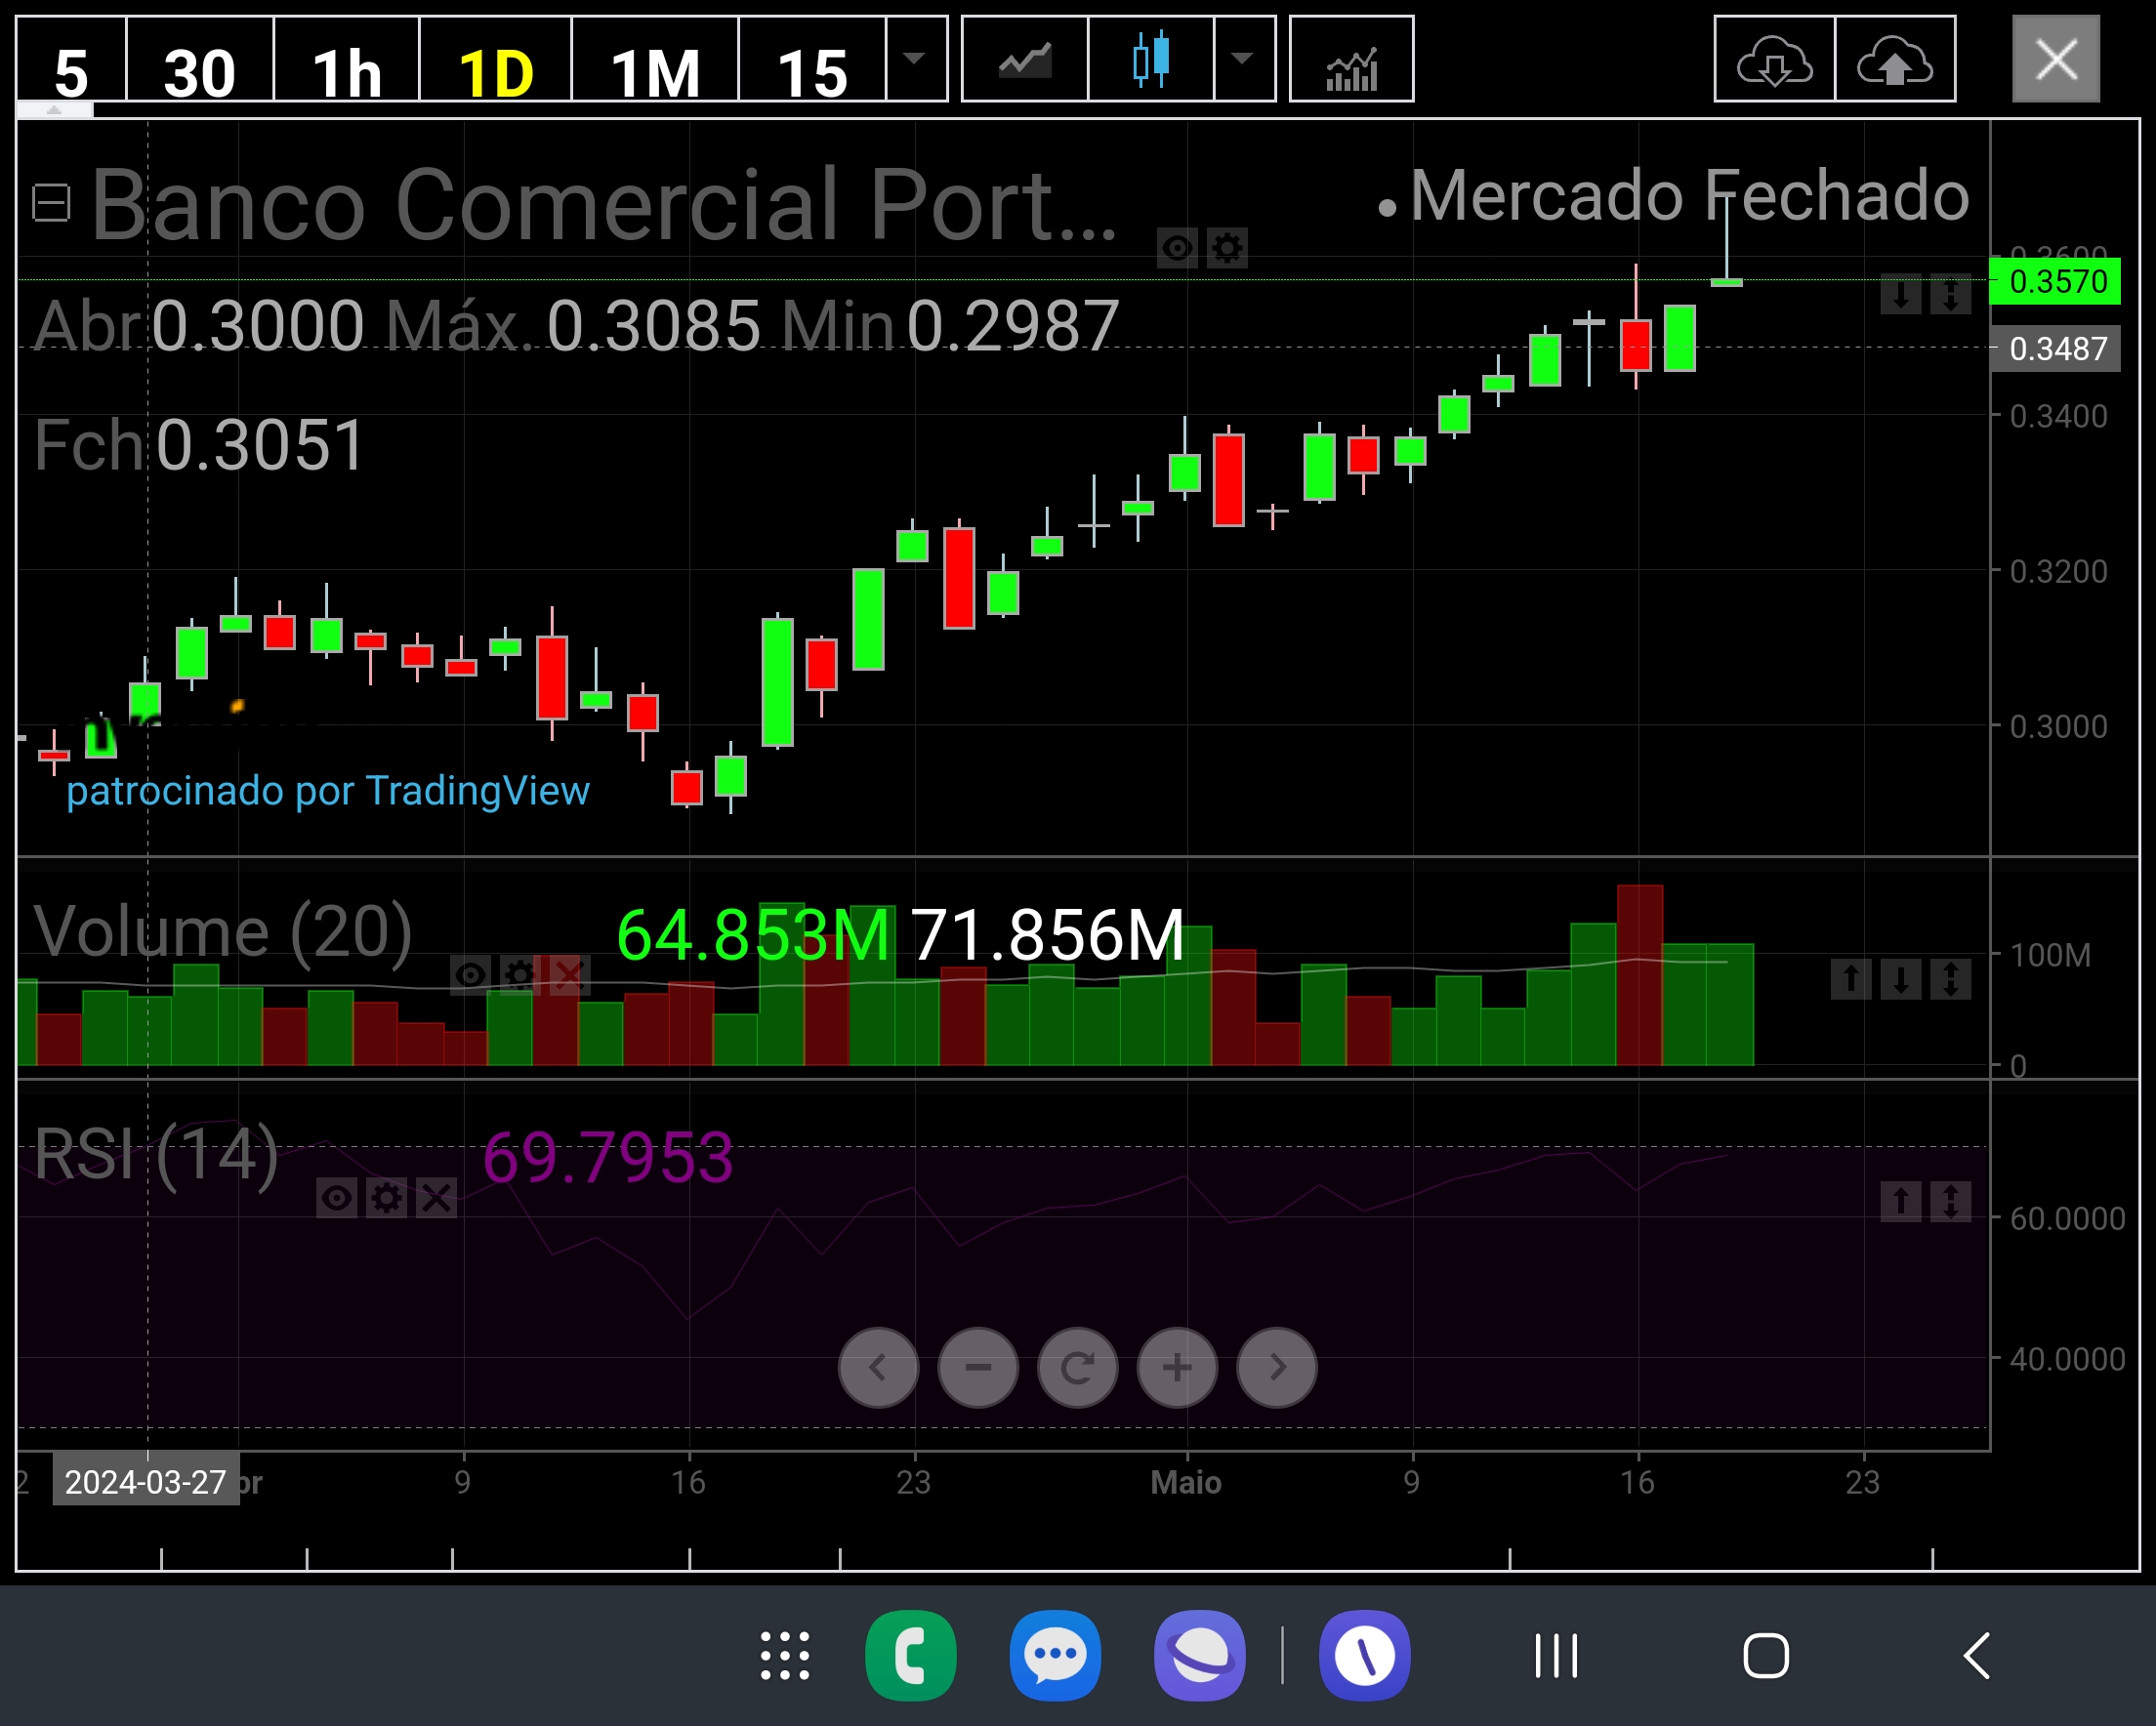Zoom in chart with plus button

coord(1177,1367)
